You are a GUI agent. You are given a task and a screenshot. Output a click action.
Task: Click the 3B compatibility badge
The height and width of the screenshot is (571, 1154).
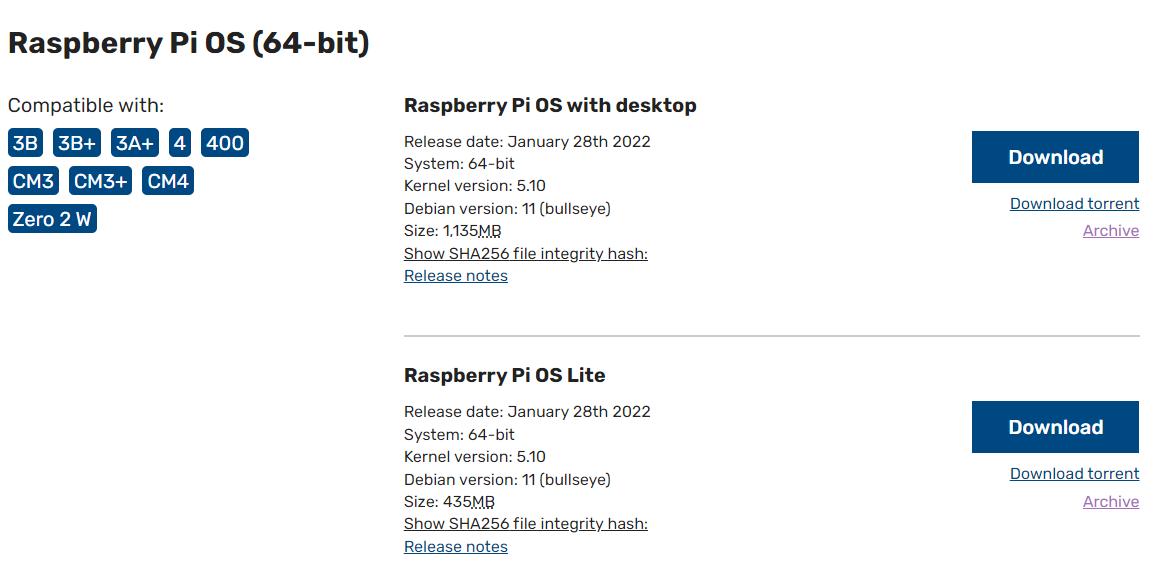click(x=26, y=143)
